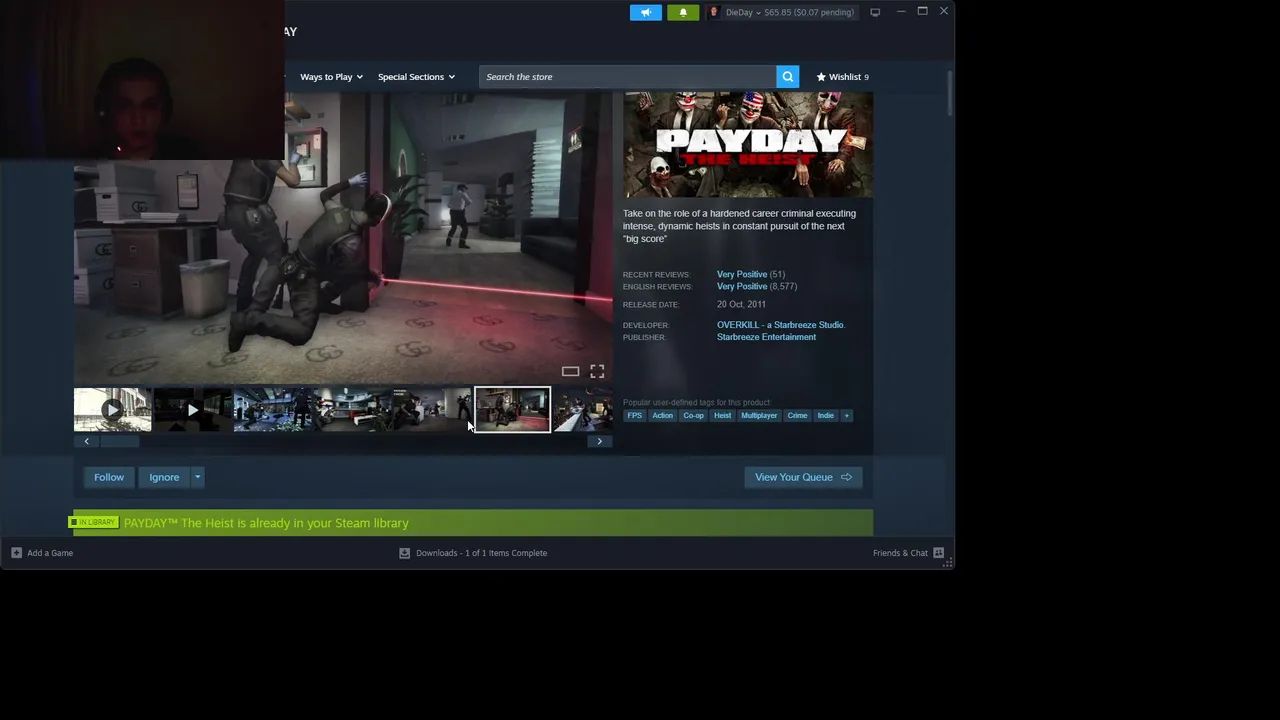Click the DieDay profile avatar

[x=713, y=12]
